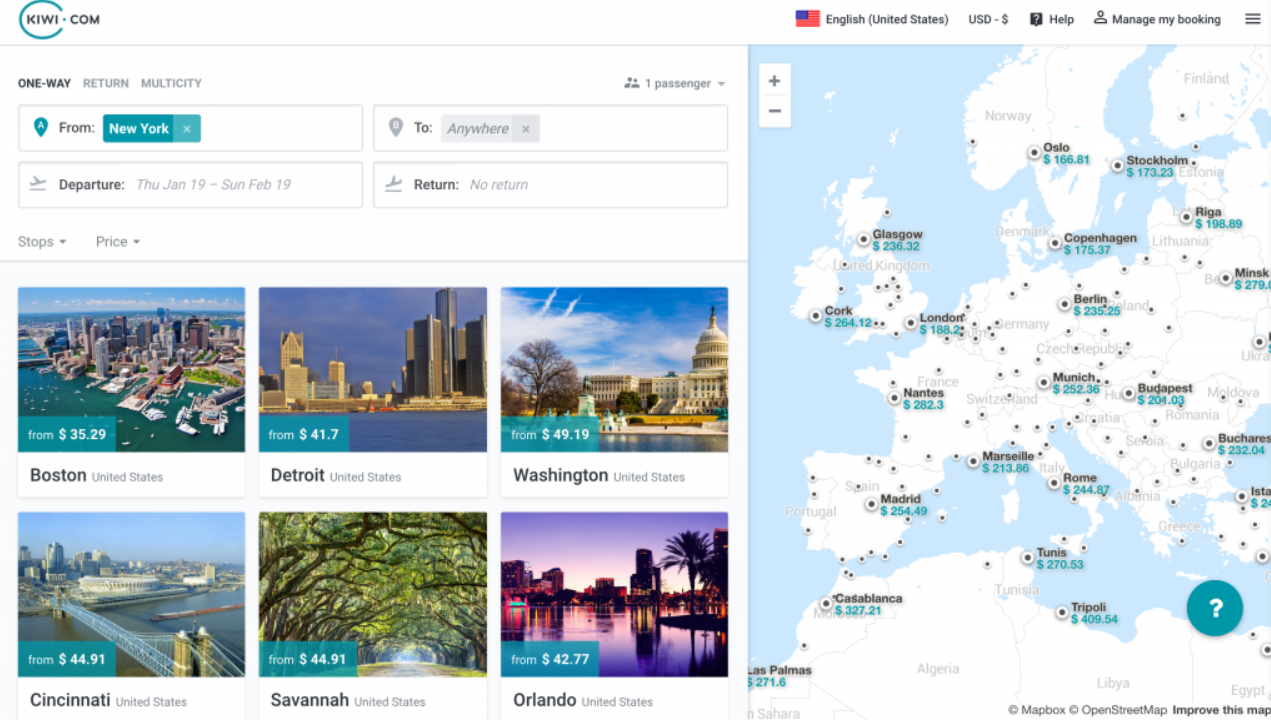Open the Detroit destination card
Image resolution: width=1271 pixels, height=720 pixels.
pos(373,392)
